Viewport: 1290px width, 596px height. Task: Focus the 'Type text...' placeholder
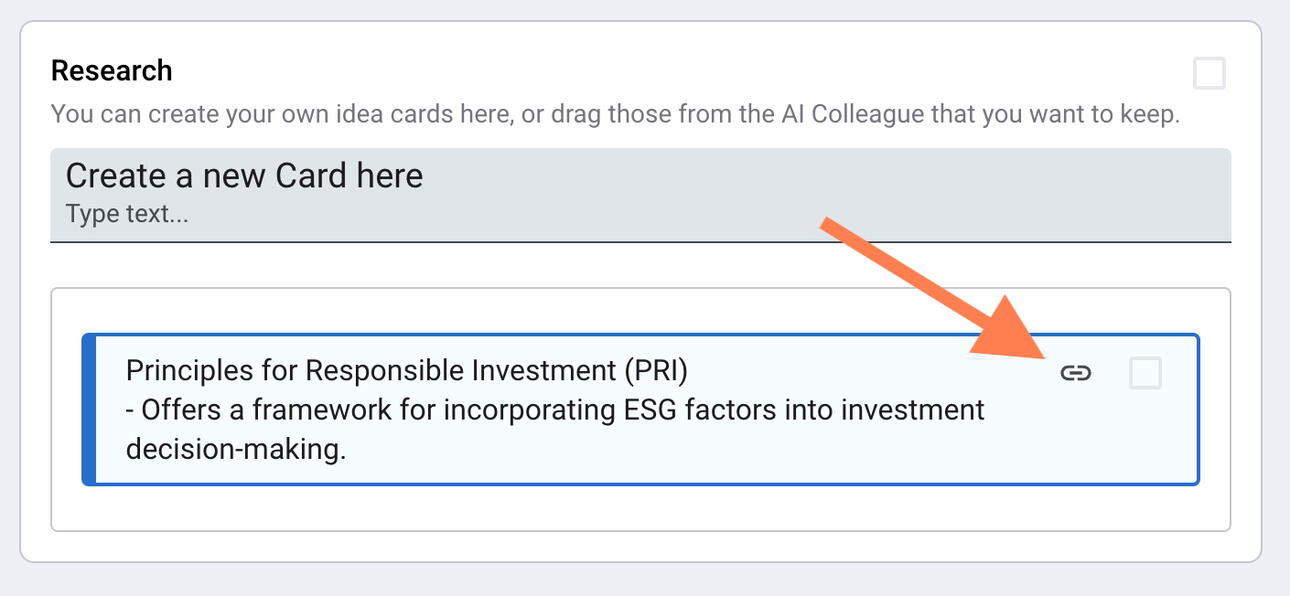[x=127, y=214]
